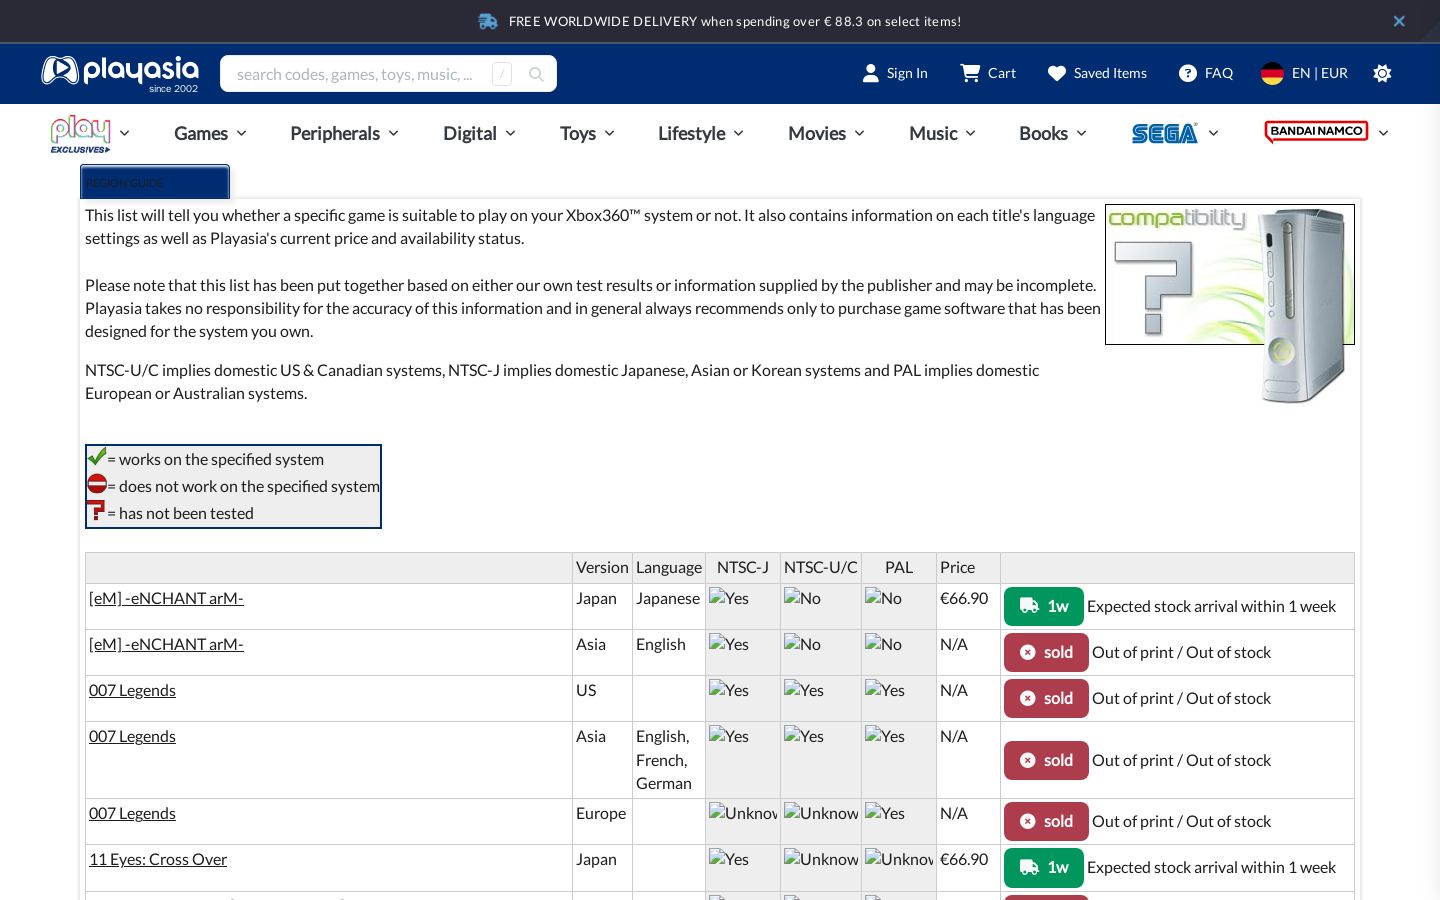Click the 1w badge for 11 Eyes

coord(1044,867)
